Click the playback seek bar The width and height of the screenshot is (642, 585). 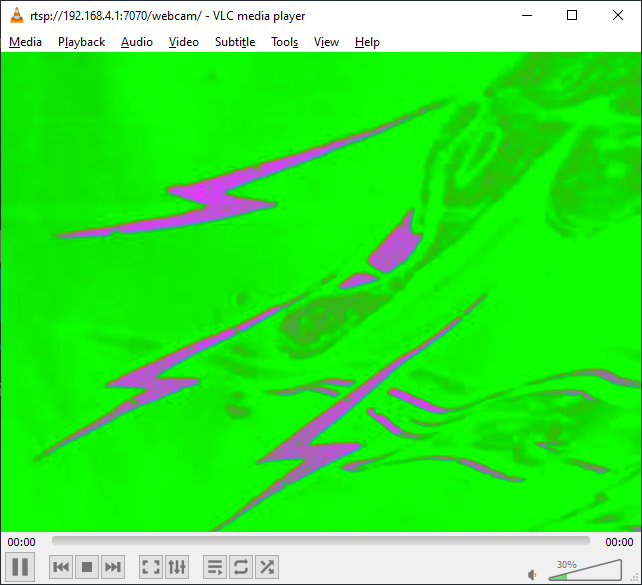[321, 541]
